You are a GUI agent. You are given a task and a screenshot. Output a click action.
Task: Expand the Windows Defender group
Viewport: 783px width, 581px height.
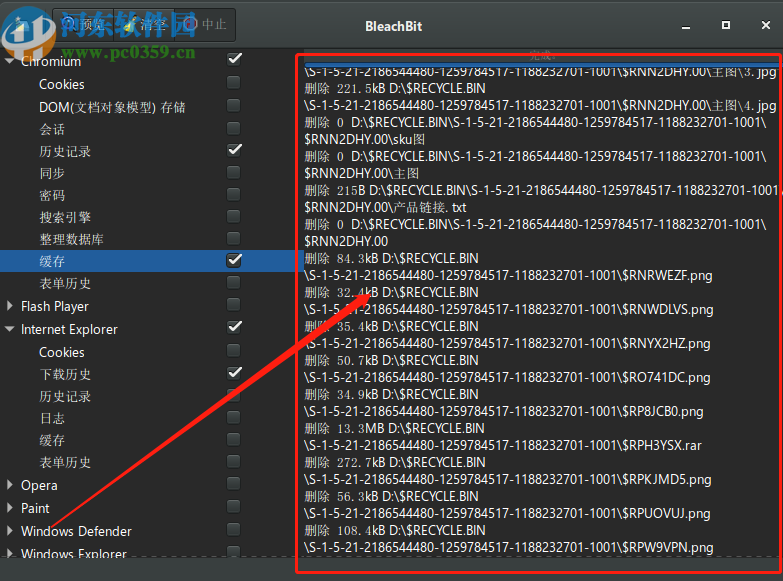(9, 531)
